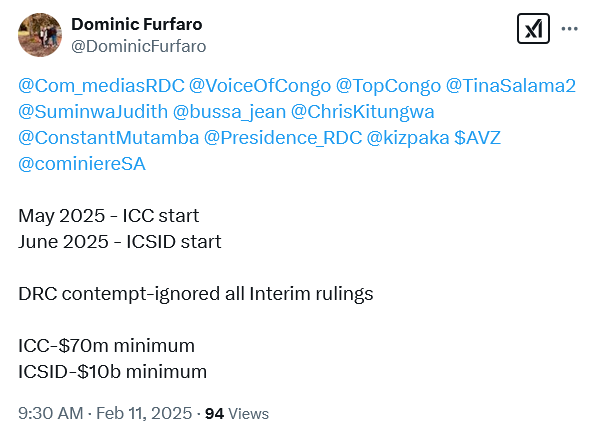Viewport: 598px width, 430px height.
Task: Click the @cominiereSA mention
Action: [x=82, y=164]
